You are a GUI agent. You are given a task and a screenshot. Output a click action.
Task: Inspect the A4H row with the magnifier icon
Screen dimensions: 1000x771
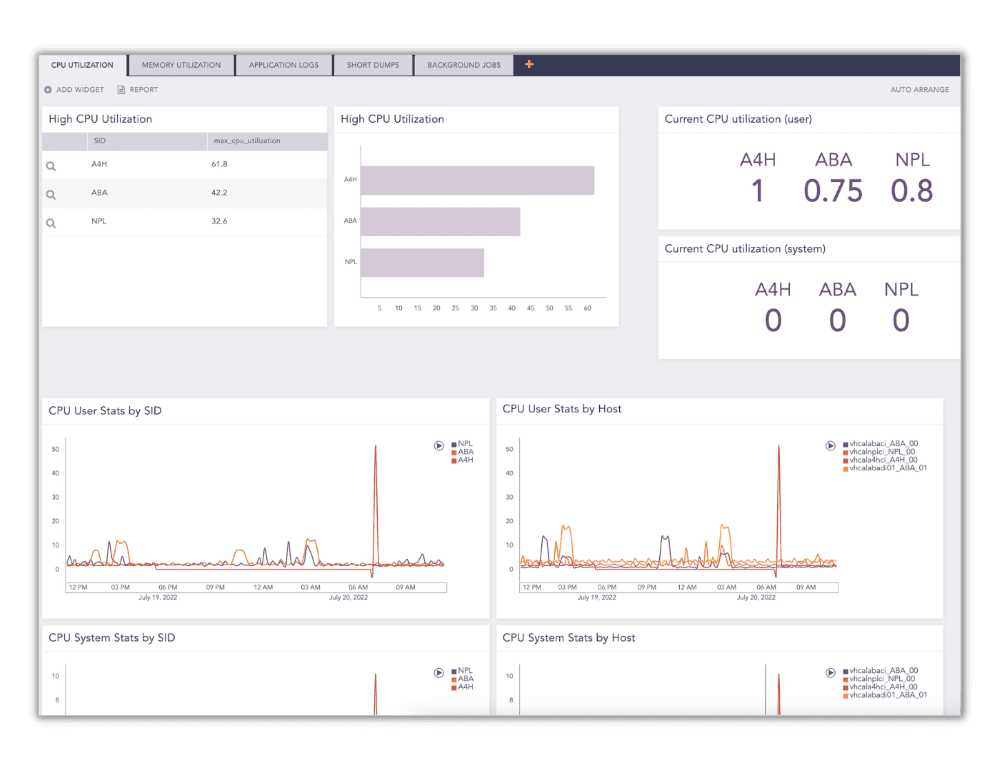tap(51, 166)
